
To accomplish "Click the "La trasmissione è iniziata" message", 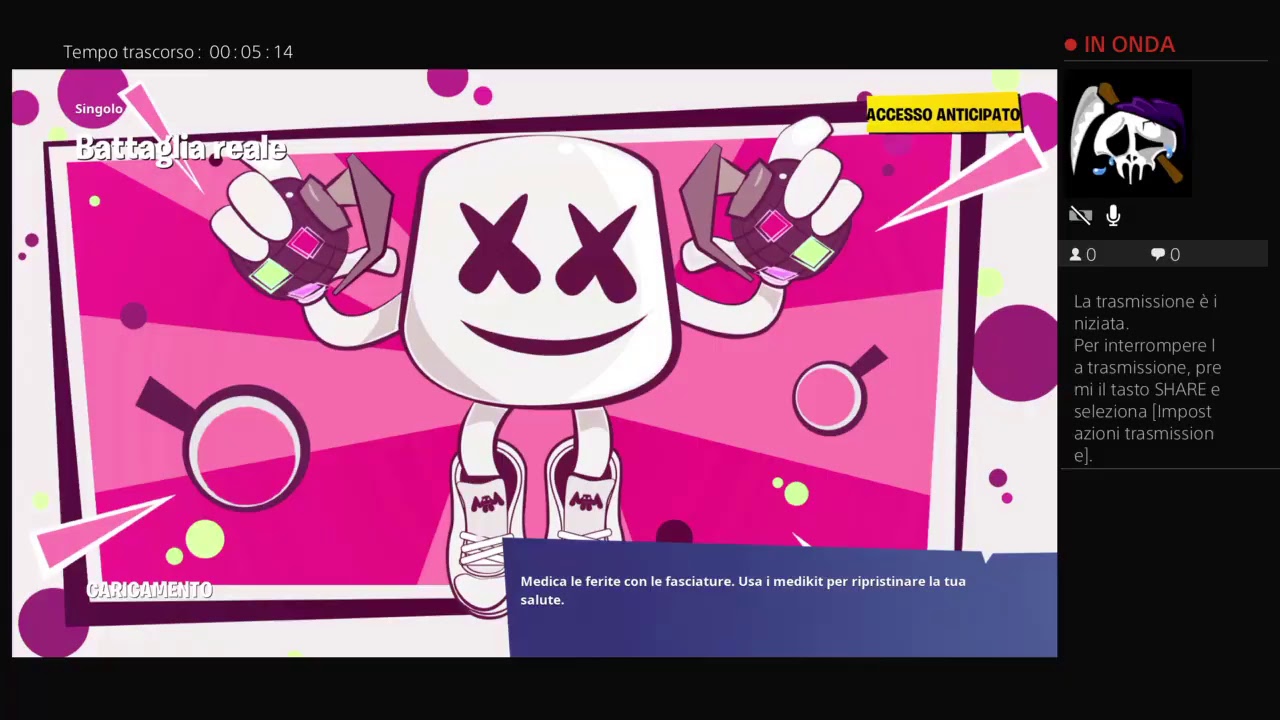I will point(1146,312).
